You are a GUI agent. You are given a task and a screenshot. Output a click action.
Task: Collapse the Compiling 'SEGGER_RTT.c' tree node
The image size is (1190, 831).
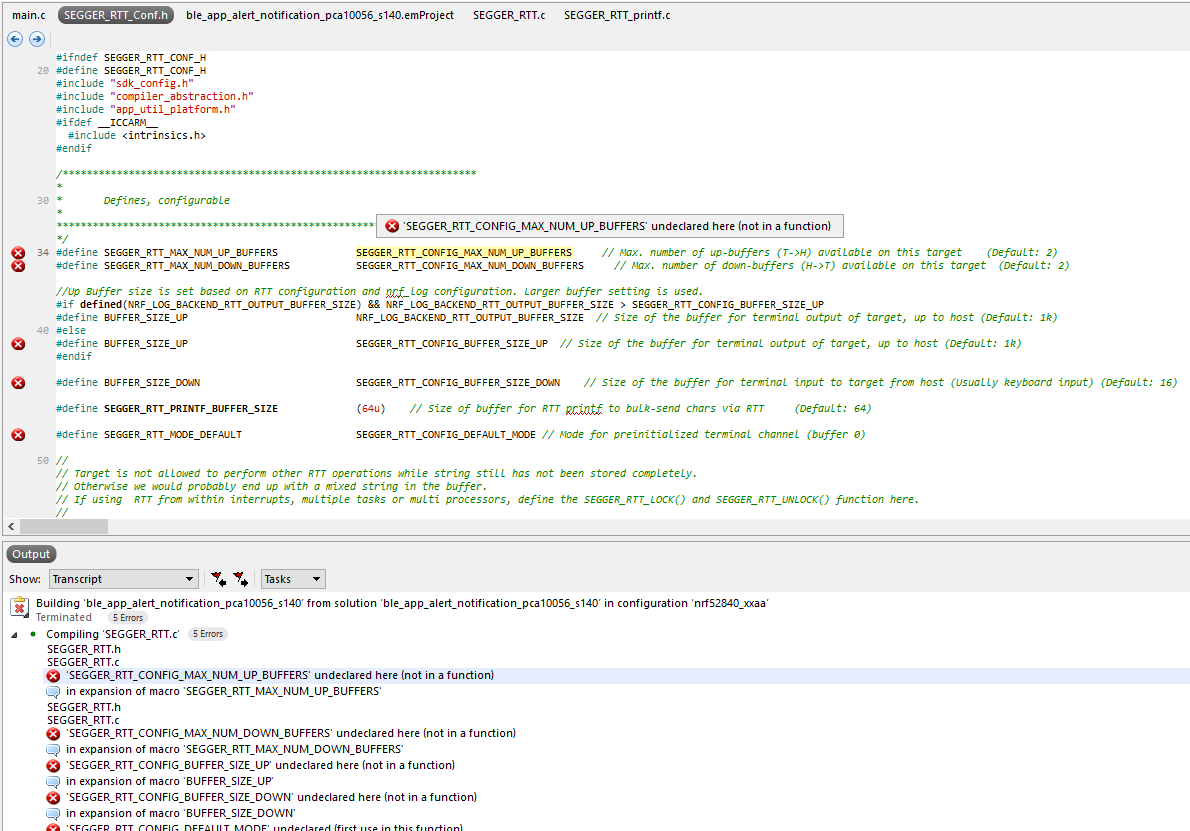click(x=14, y=634)
